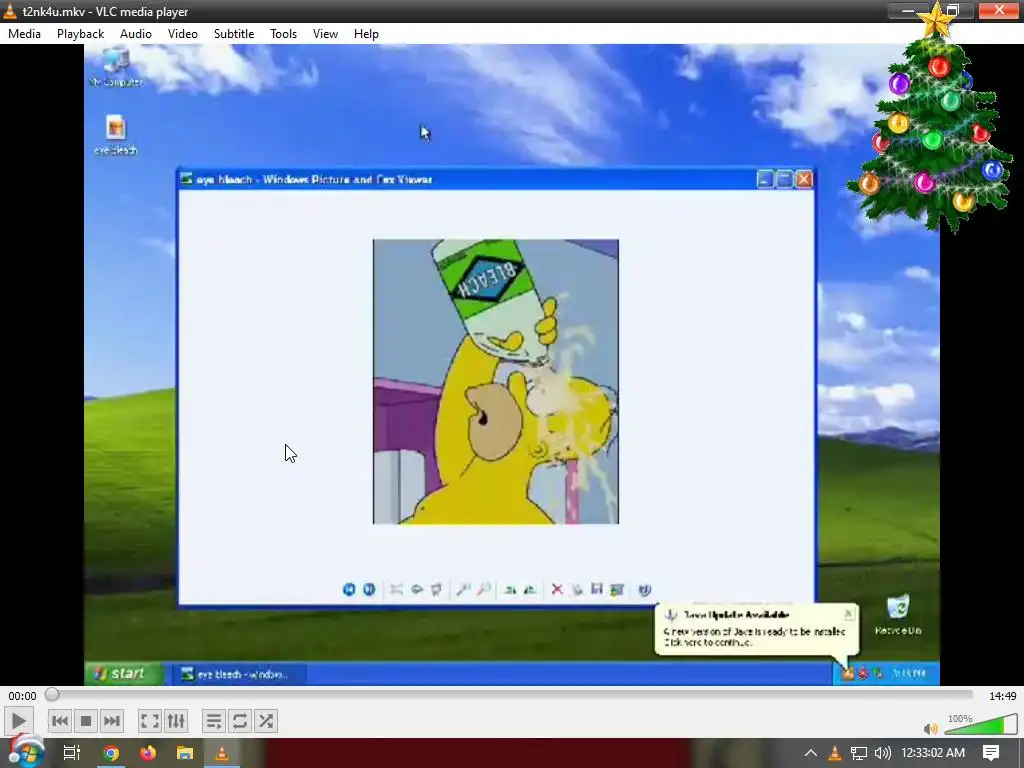This screenshot has width=1024, height=768.
Task: Jump to previous media in VLC
Action: tap(59, 722)
